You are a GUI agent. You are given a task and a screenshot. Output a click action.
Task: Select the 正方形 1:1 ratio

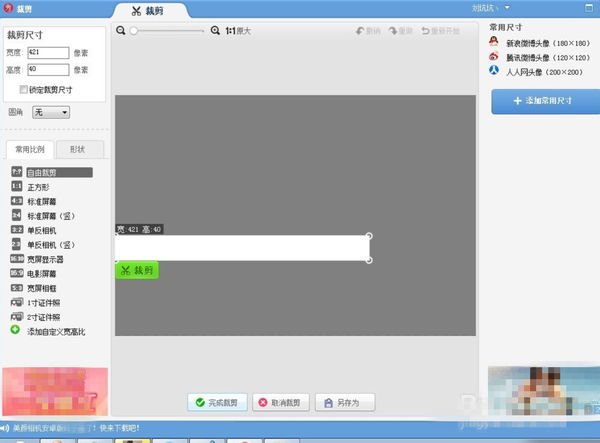(31, 187)
